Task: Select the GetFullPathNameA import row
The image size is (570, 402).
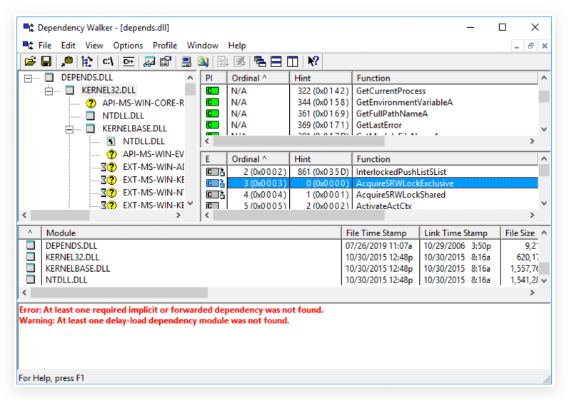Action: point(370,114)
